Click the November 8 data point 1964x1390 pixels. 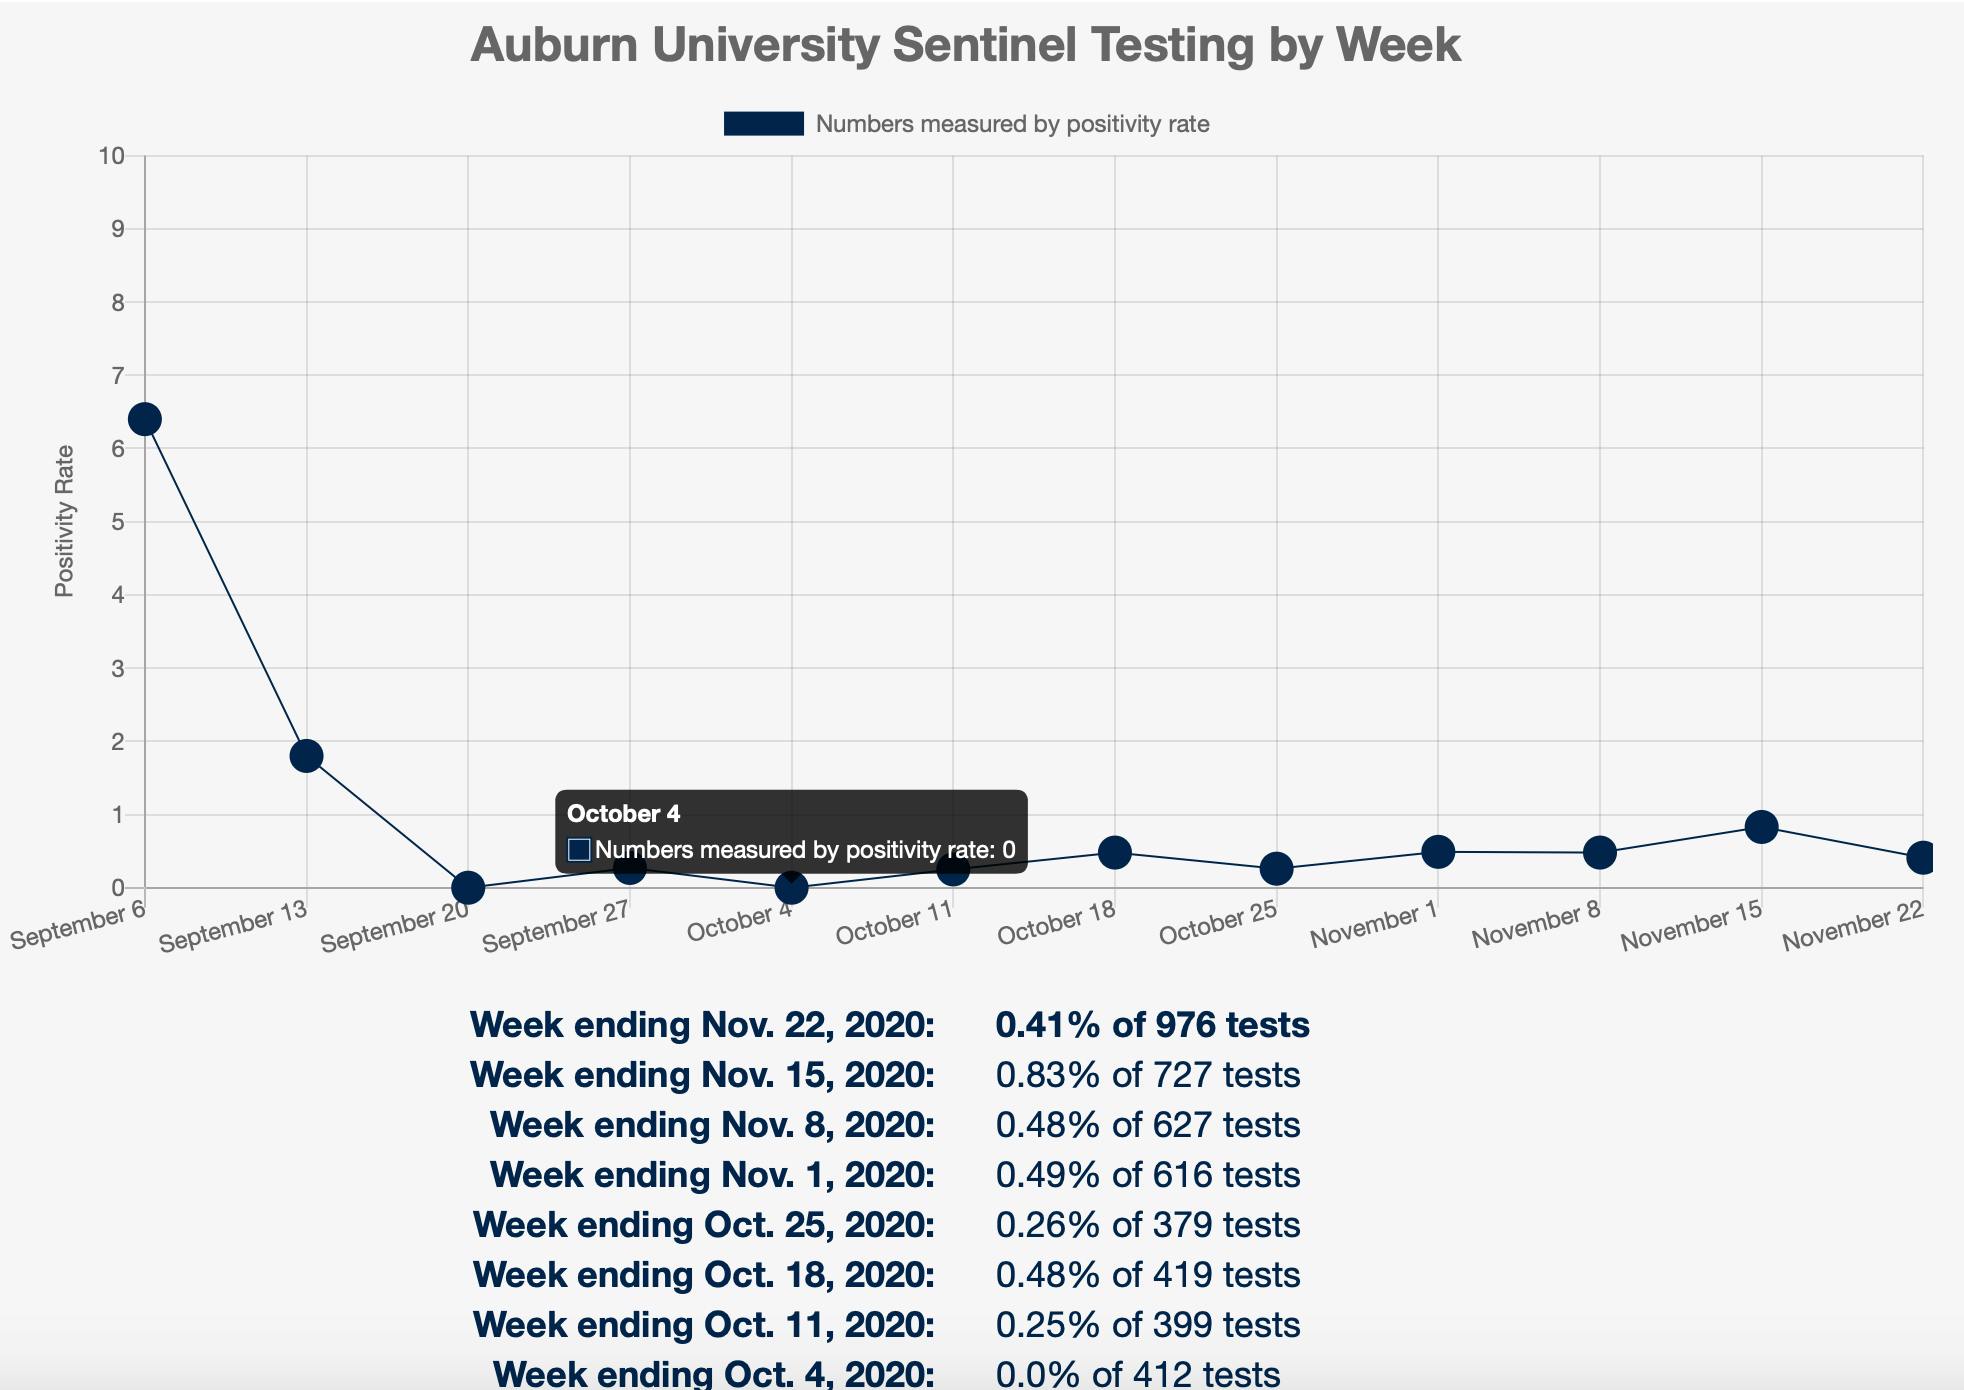point(1600,853)
